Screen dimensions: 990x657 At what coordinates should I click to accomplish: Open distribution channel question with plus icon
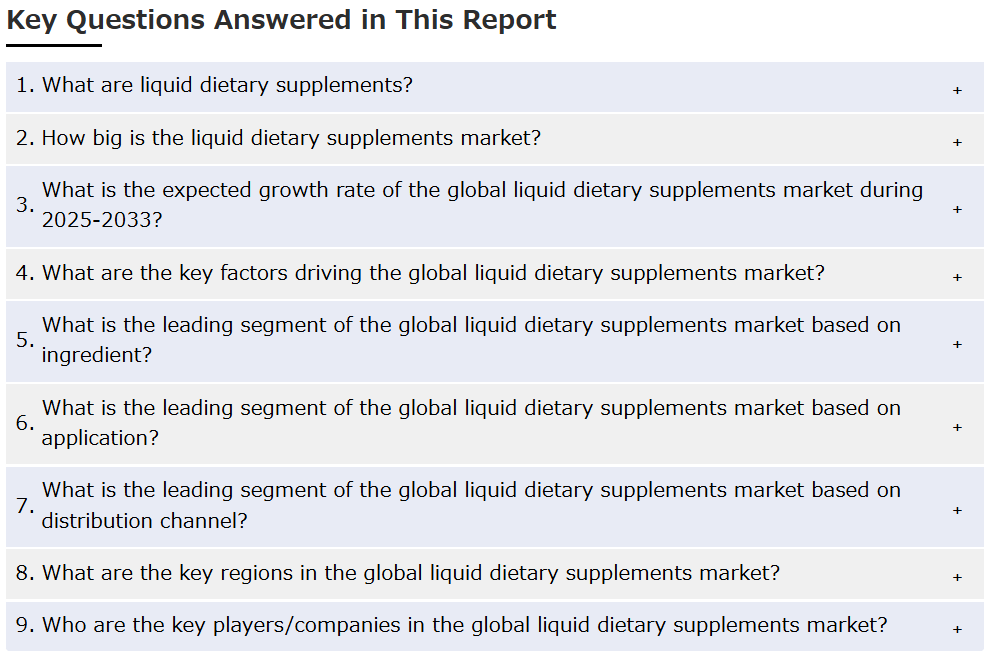click(957, 511)
